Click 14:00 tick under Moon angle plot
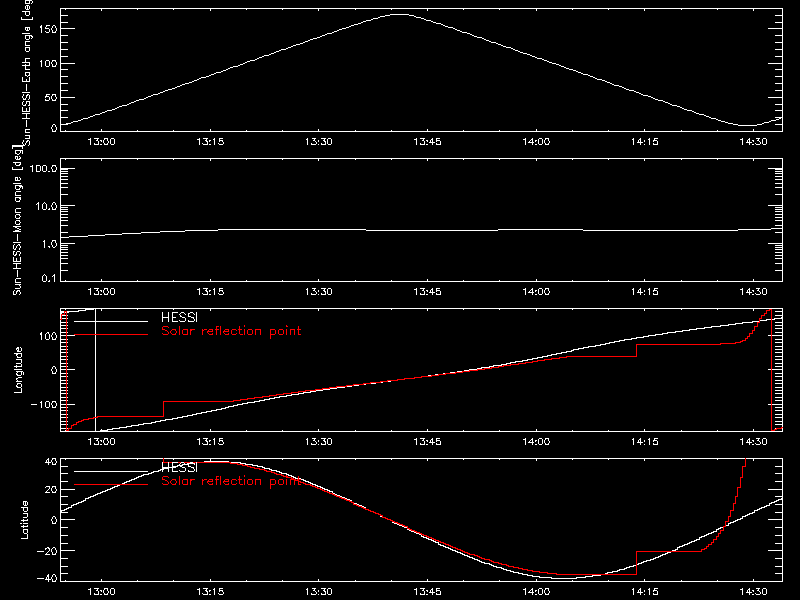This screenshot has width=800, height=600. 536,292
